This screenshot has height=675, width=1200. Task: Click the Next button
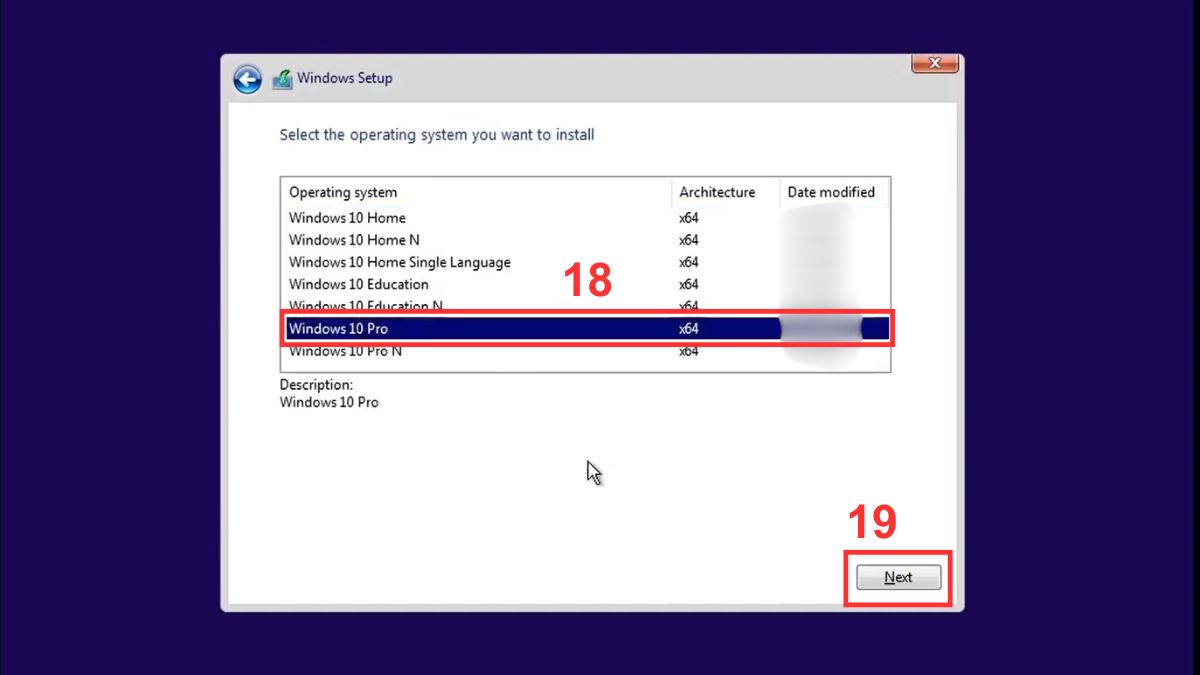pyautogui.click(x=898, y=577)
